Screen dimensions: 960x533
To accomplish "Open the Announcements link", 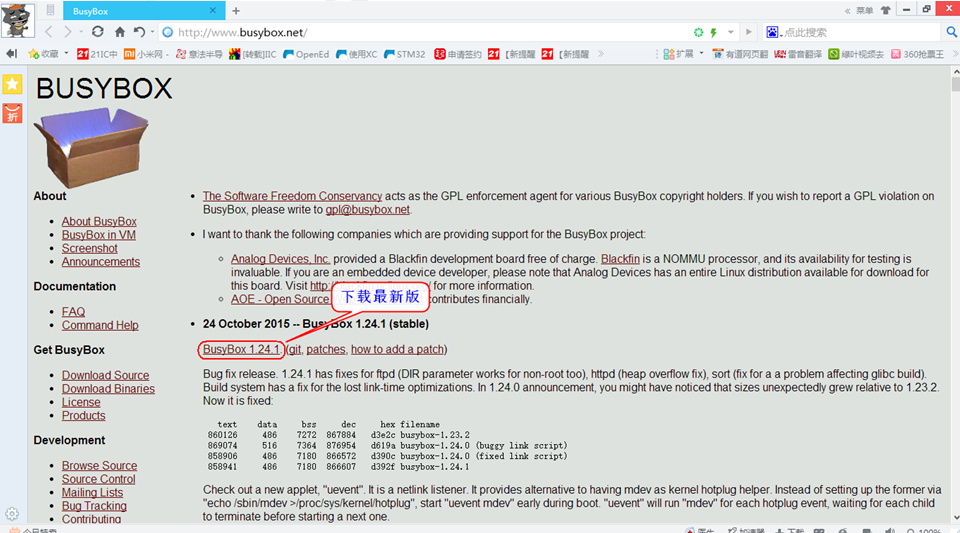I will pos(100,262).
